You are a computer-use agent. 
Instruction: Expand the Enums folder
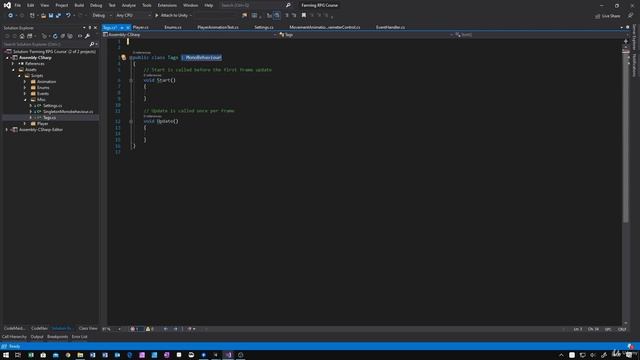coord(25,87)
